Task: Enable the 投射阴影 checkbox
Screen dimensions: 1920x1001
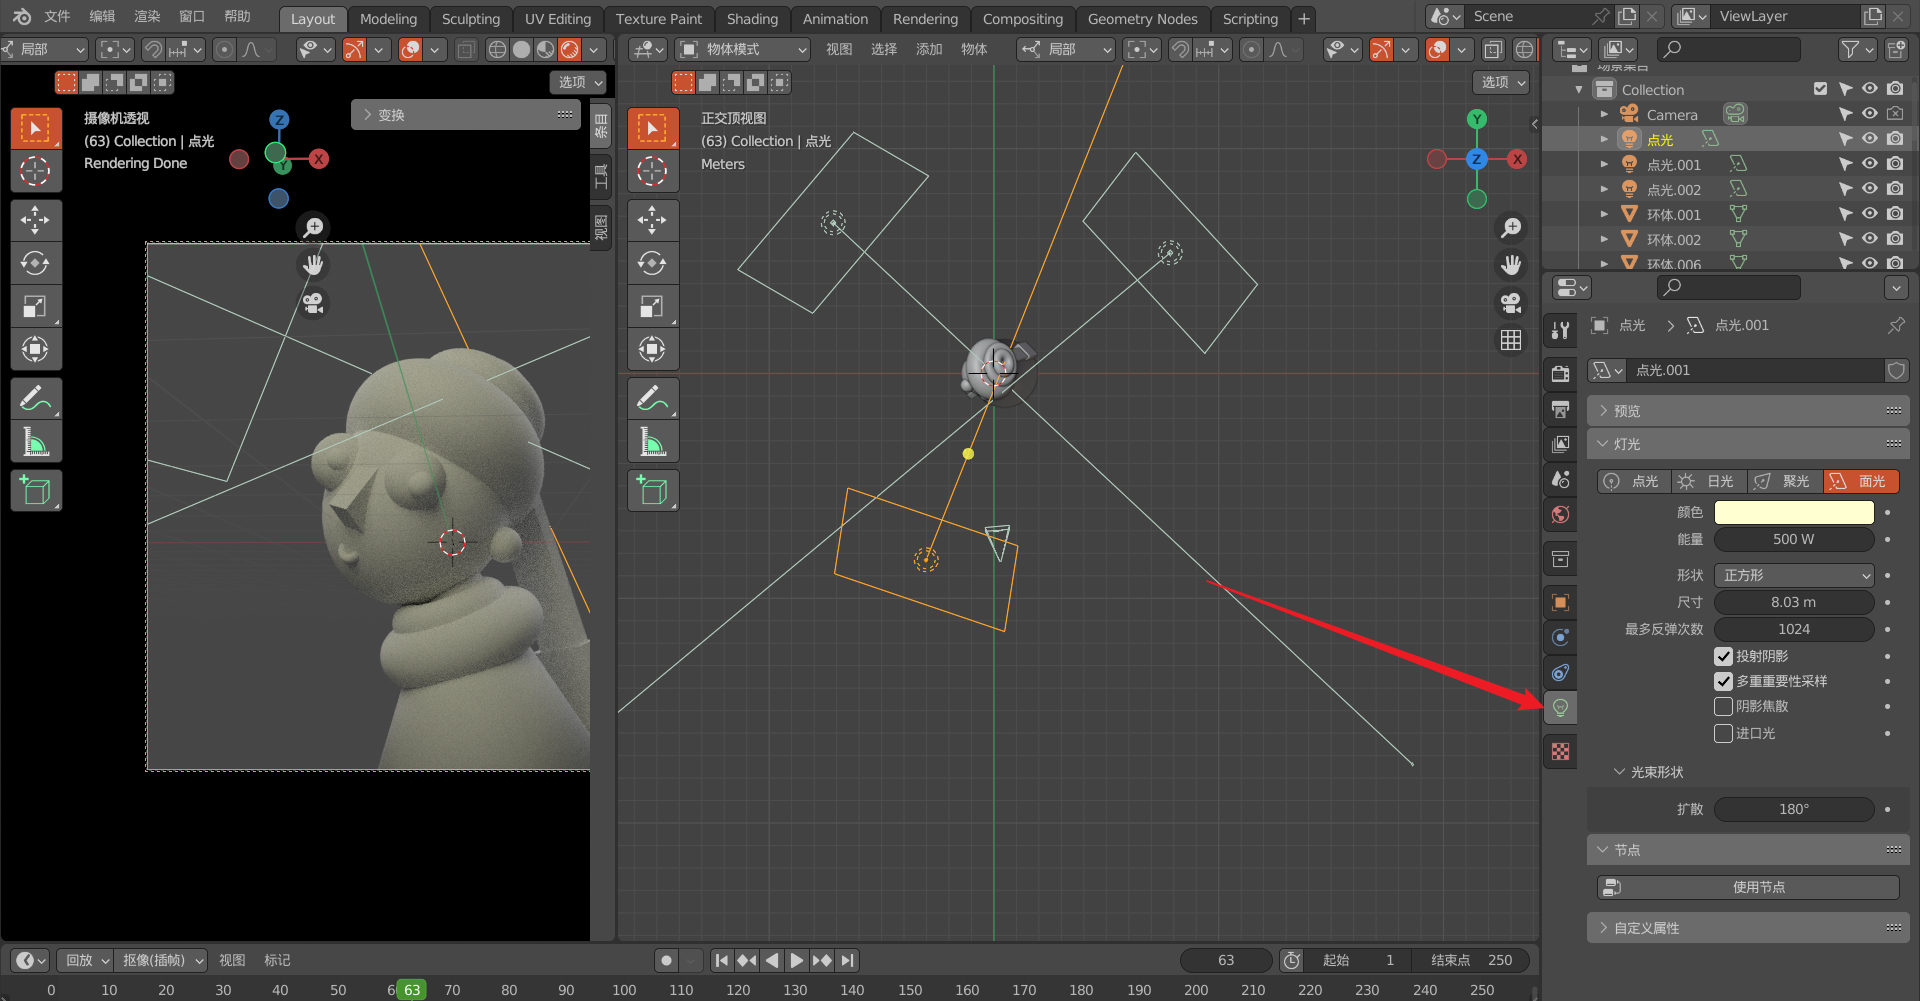Action: pos(1723,656)
